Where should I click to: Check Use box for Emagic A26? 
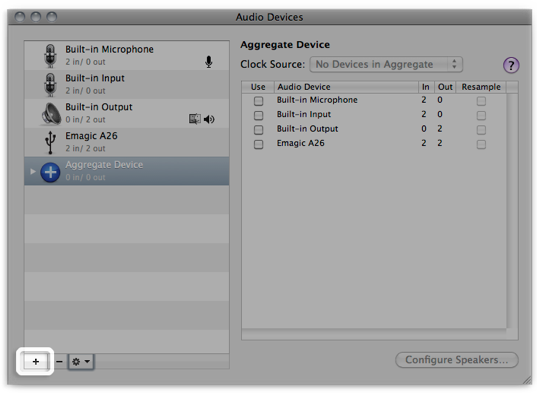[x=259, y=144]
